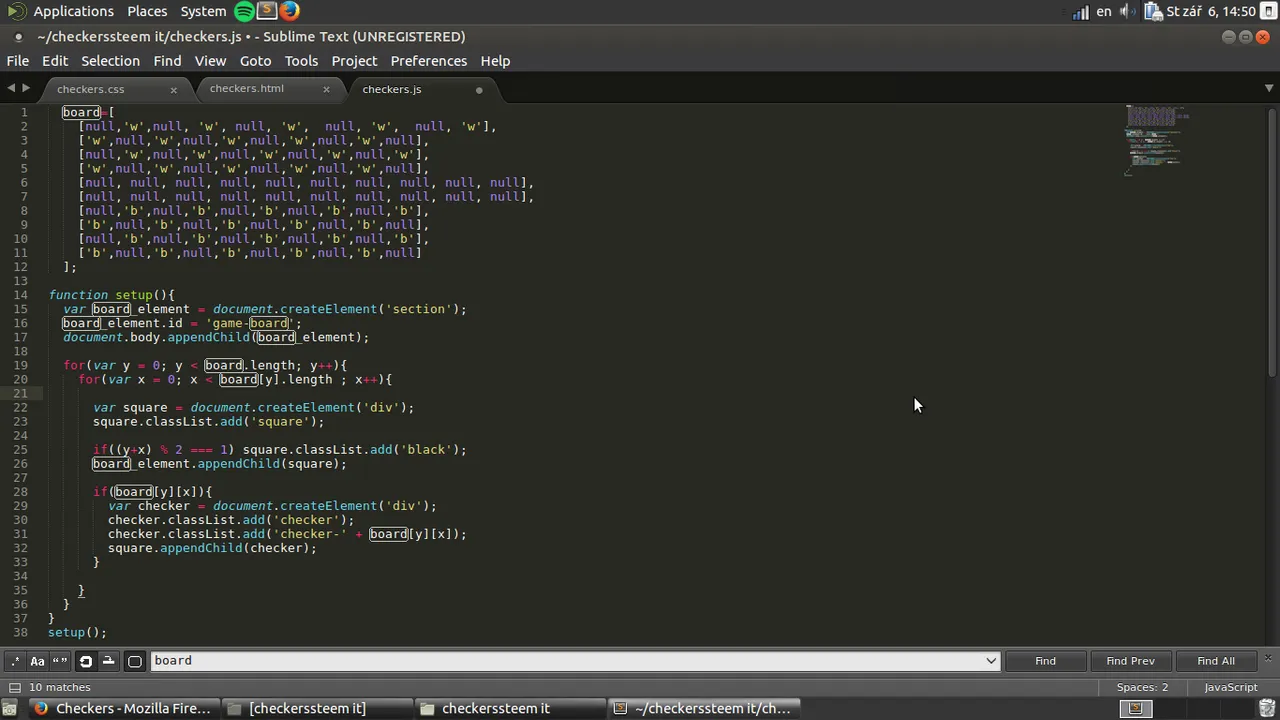Click the Find All button
Viewport: 1280px width, 720px height.
click(1216, 661)
